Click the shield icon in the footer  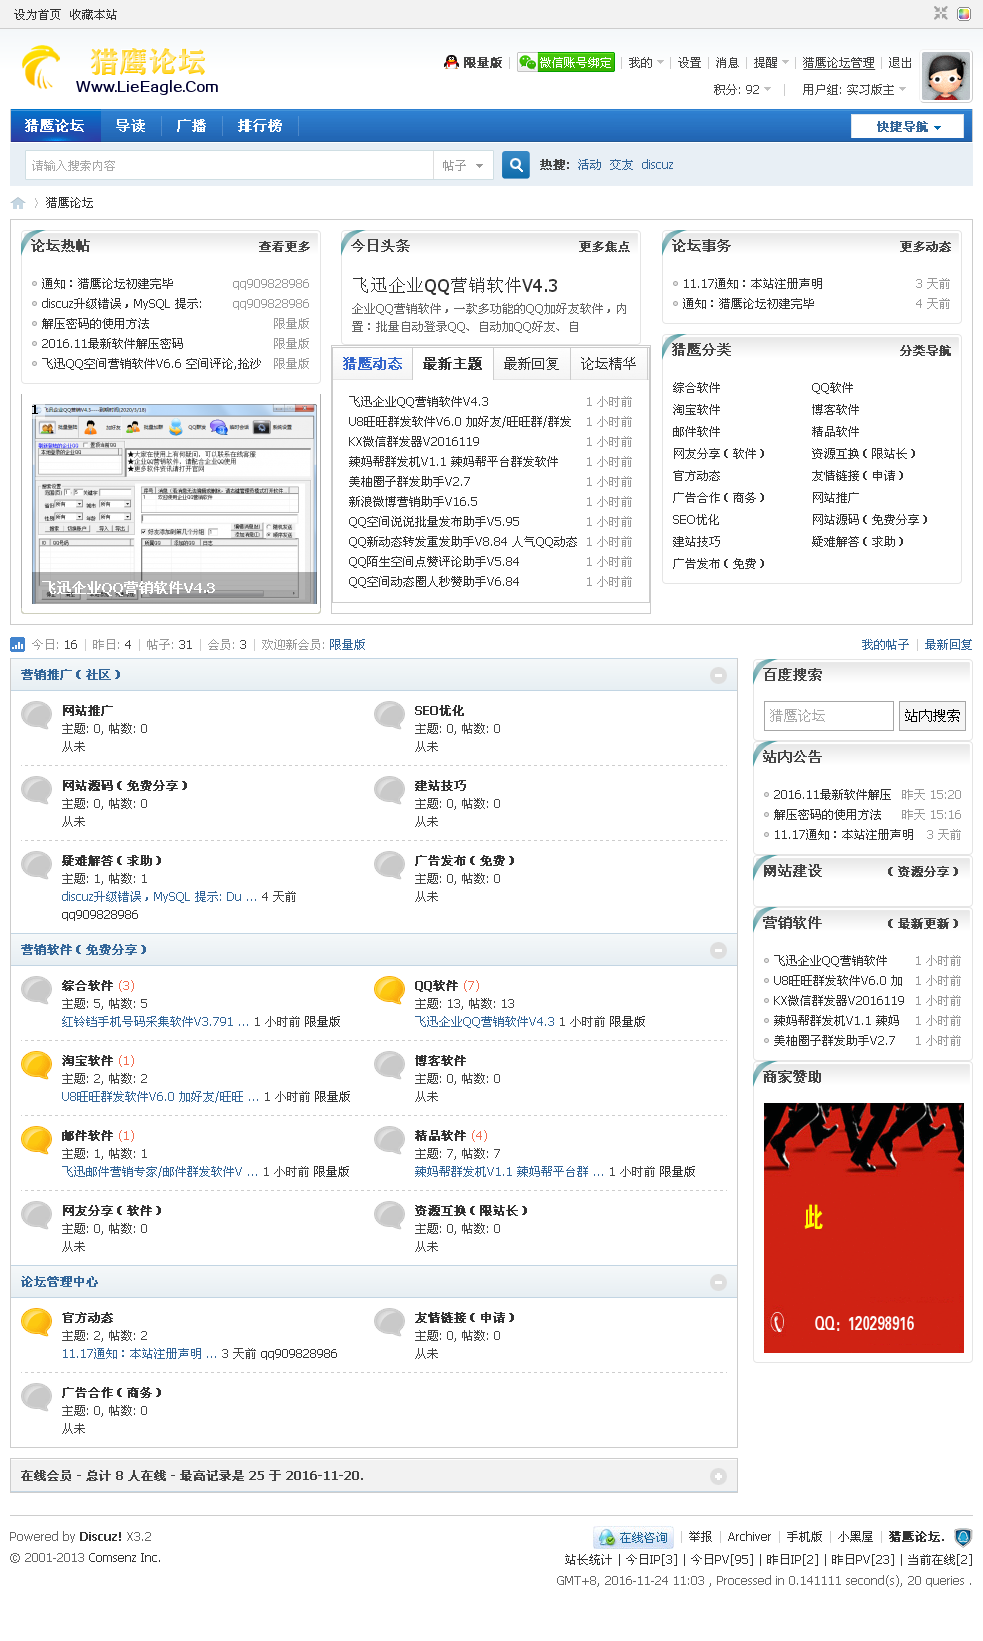963,1537
